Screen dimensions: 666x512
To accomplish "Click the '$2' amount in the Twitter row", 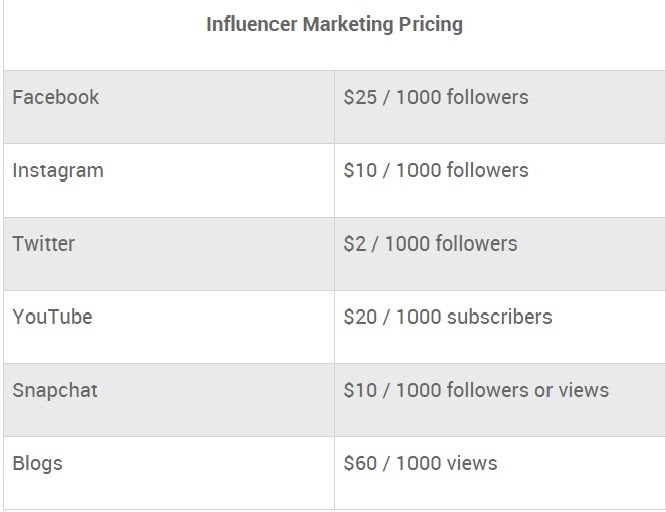I will (355, 243).
